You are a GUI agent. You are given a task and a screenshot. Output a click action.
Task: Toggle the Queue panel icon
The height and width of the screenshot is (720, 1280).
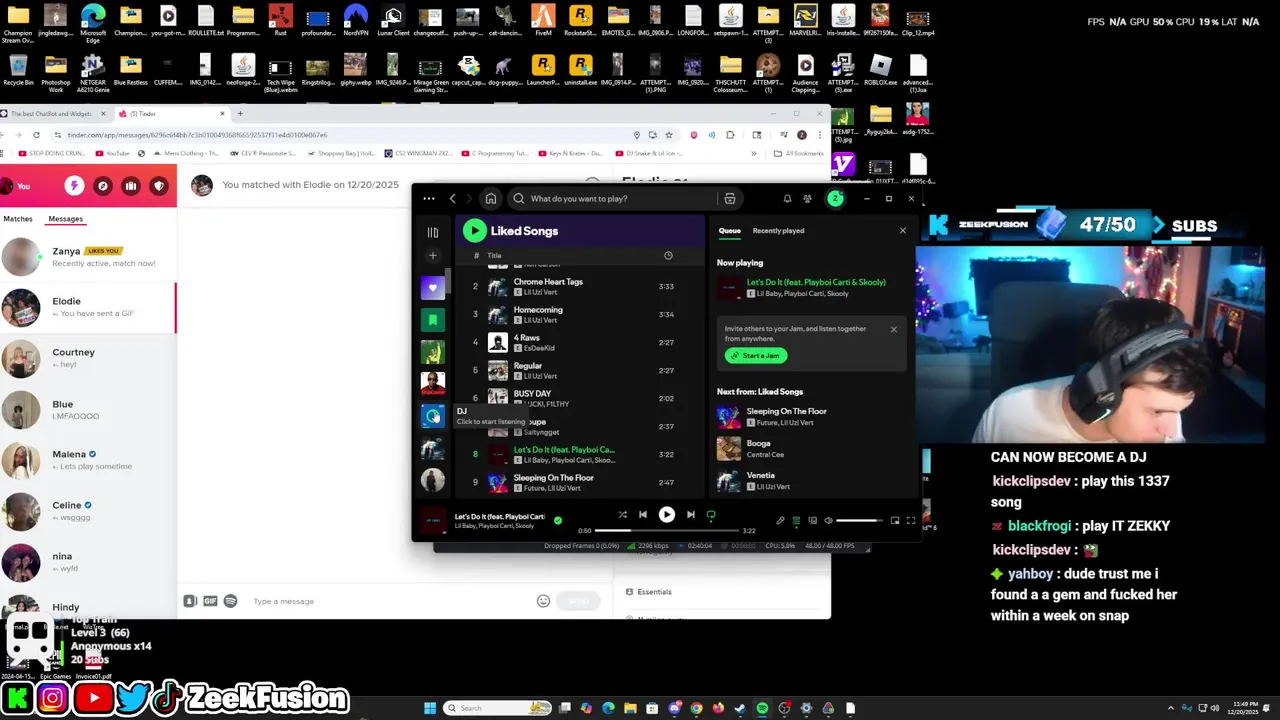796,520
